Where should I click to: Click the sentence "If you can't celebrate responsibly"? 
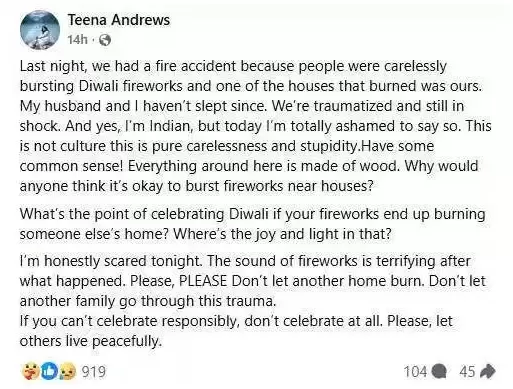(199, 321)
